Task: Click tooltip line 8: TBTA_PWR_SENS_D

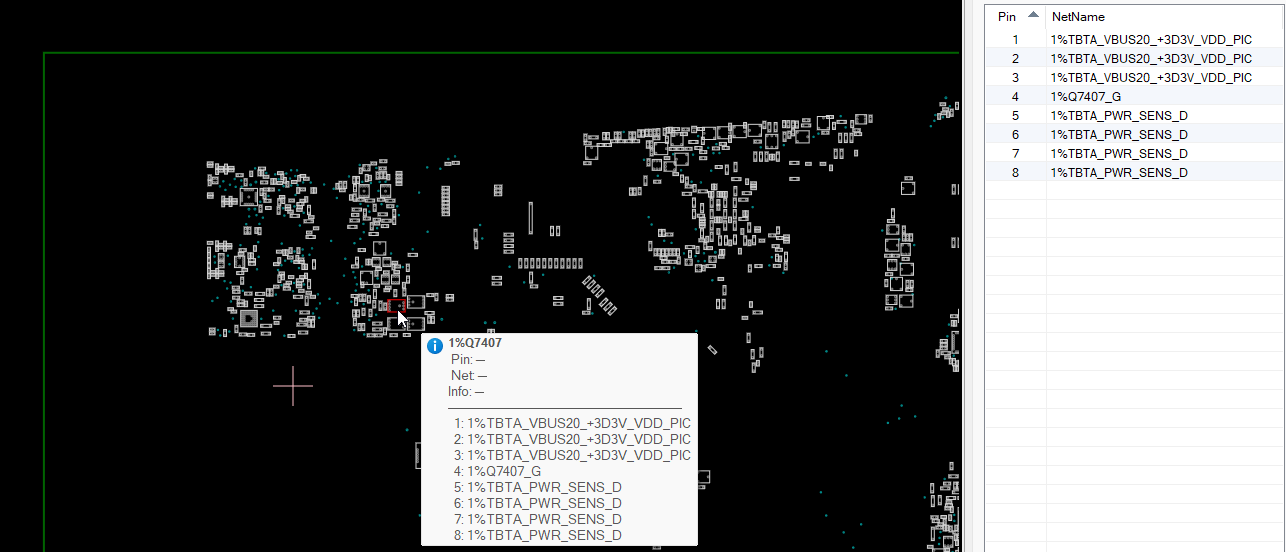Action: click(x=537, y=535)
